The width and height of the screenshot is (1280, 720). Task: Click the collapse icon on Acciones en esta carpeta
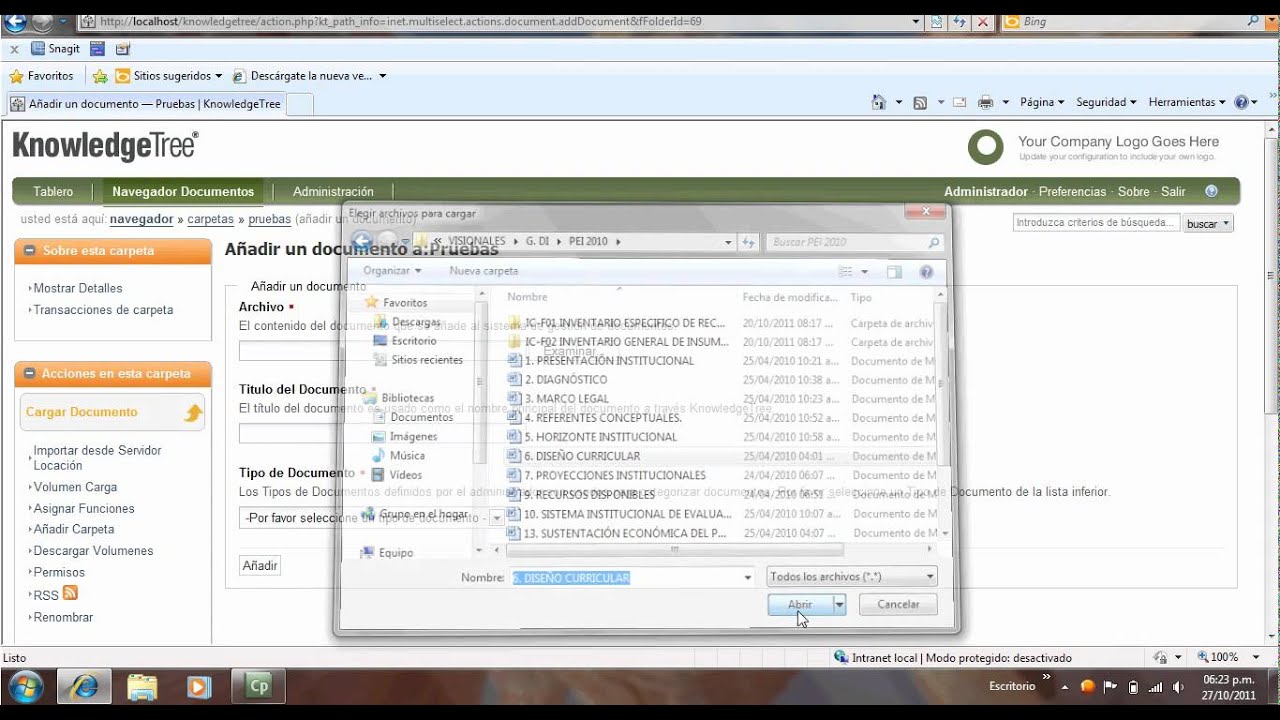pyautogui.click(x=30, y=374)
